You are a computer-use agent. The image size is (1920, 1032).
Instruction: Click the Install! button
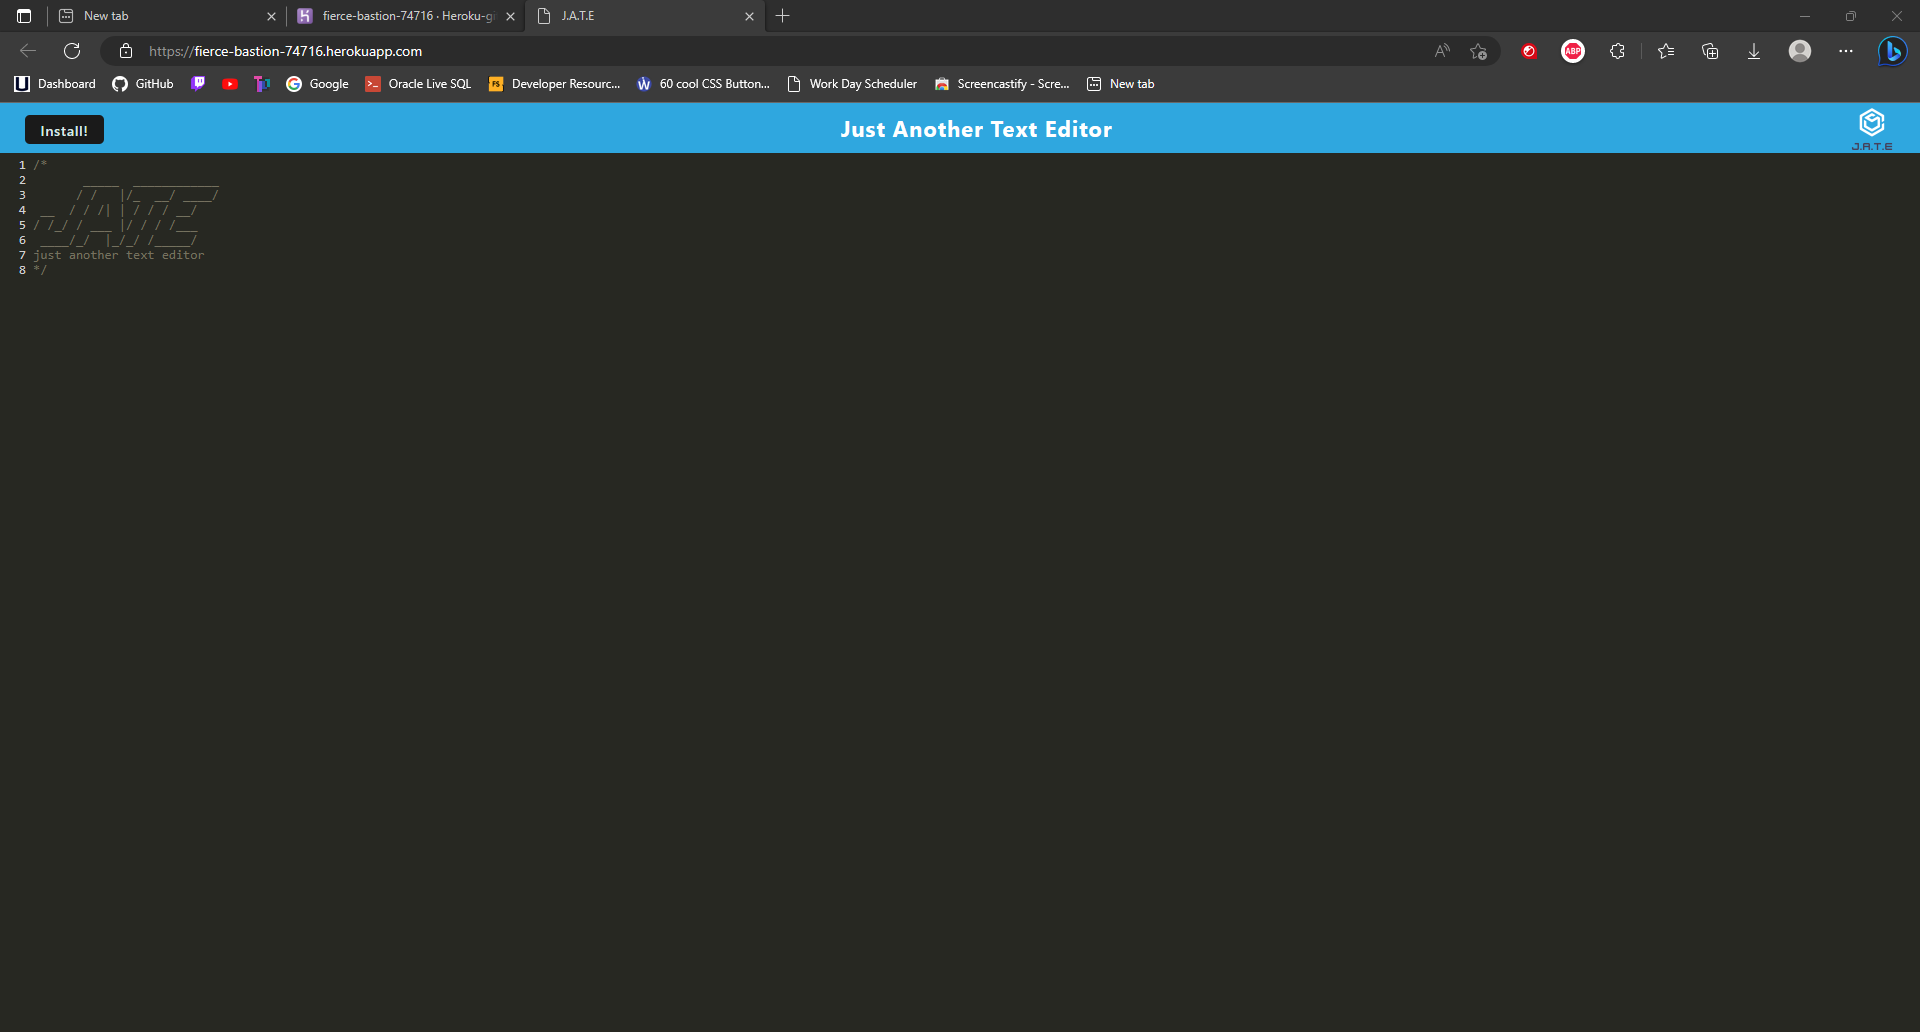(63, 130)
